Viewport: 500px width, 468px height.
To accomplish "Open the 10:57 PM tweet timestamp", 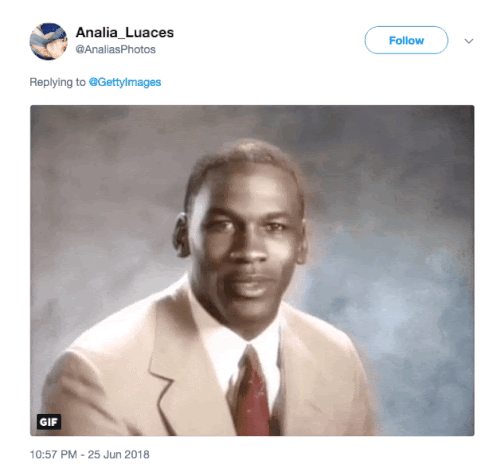I will tap(53, 454).
